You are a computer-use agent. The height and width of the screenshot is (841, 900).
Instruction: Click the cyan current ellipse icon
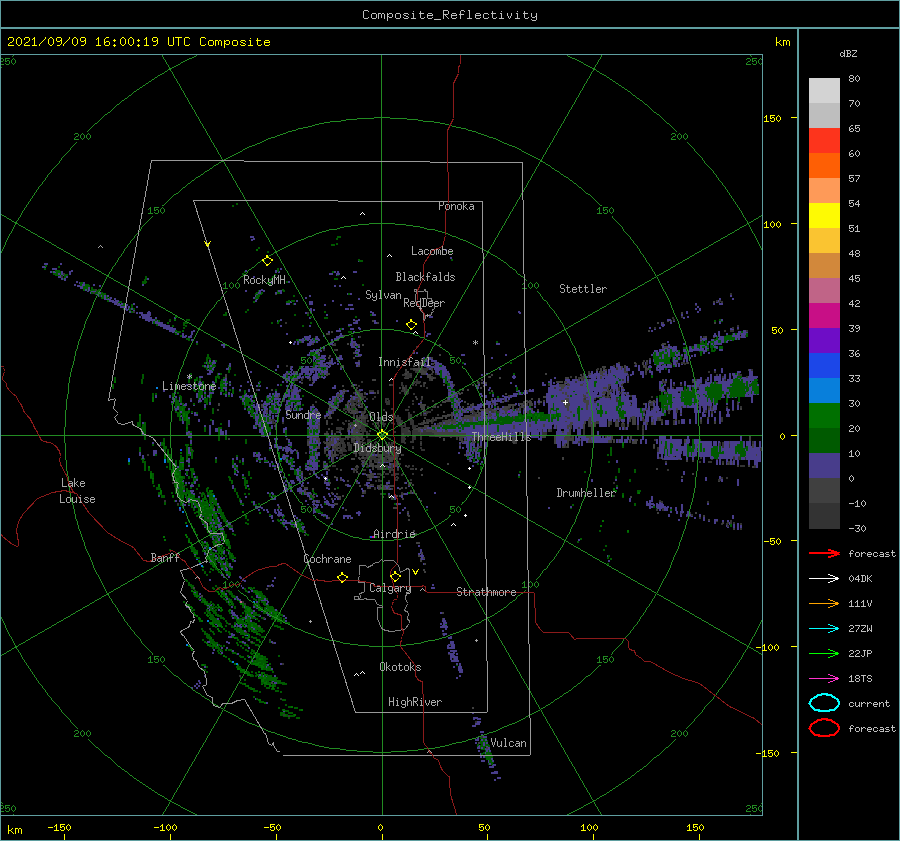pos(824,703)
